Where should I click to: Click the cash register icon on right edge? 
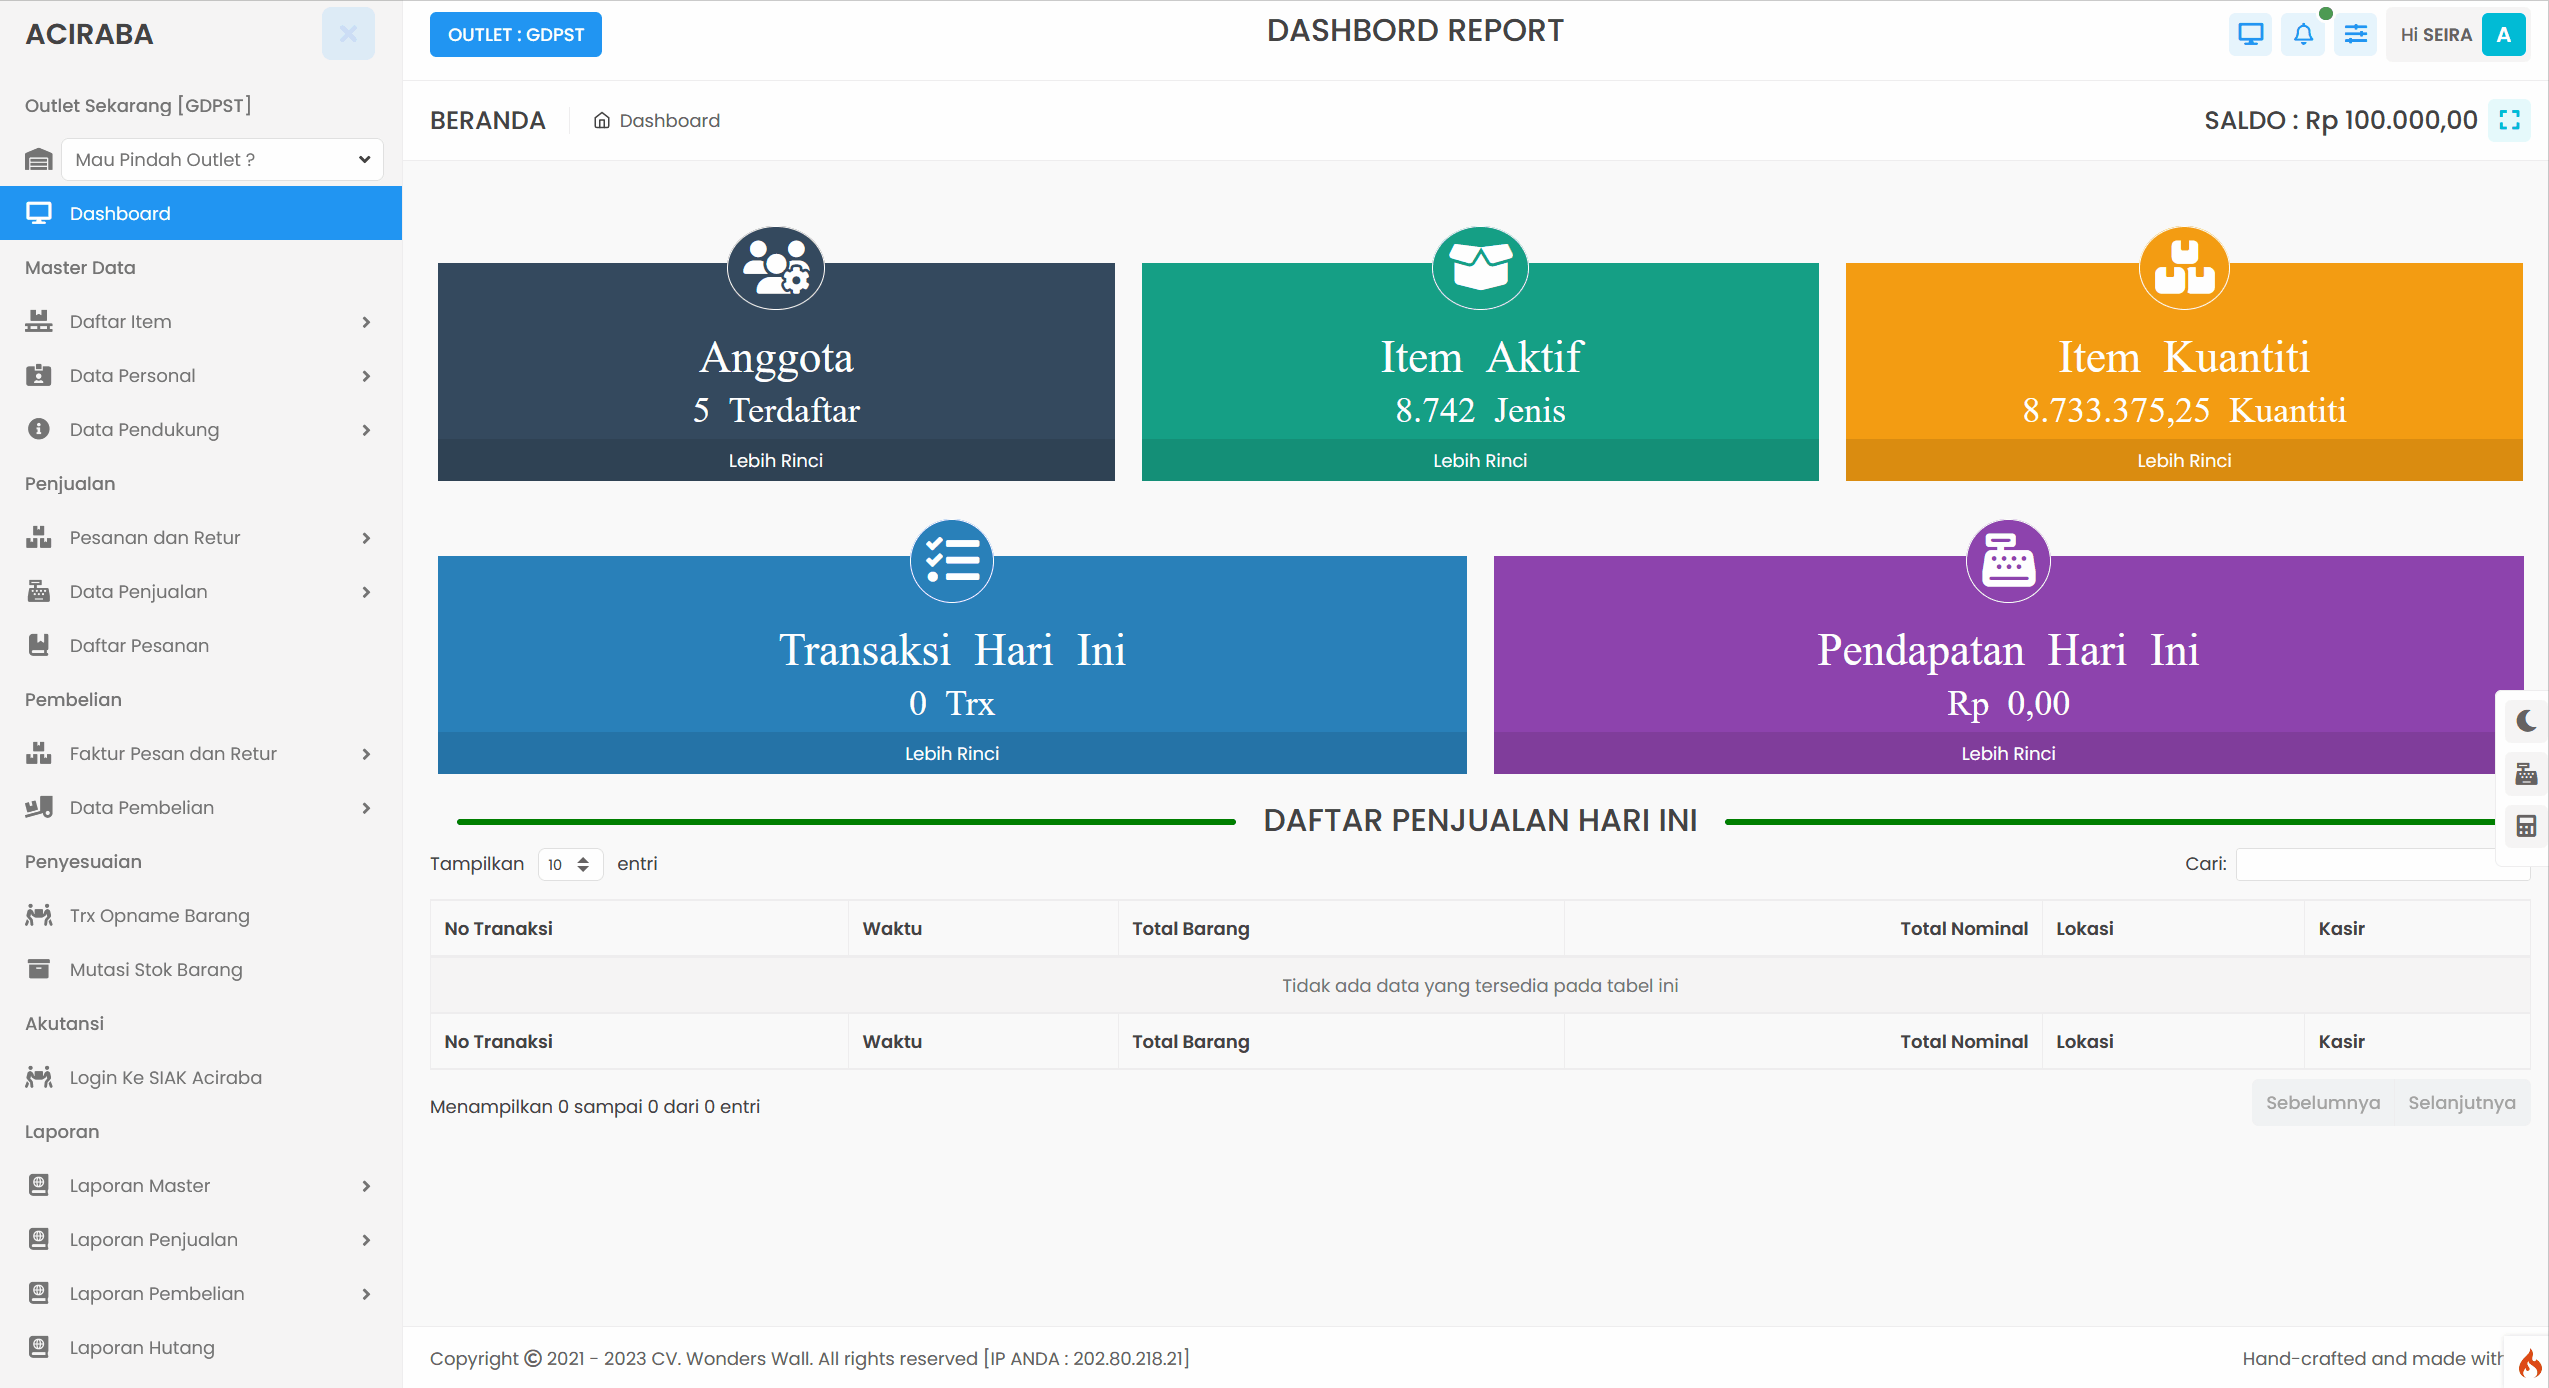click(2526, 774)
